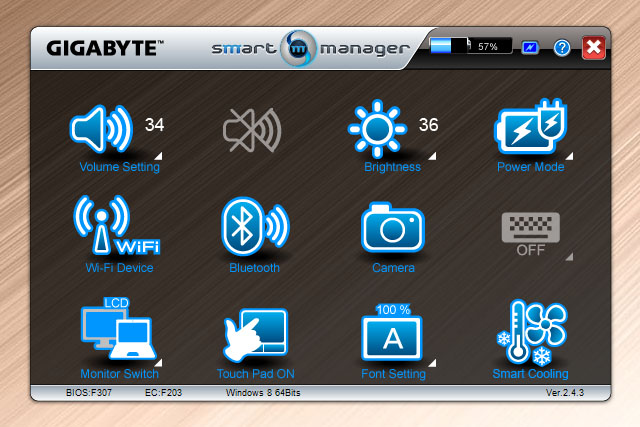Click the GIGABYTE brand logo

(105, 48)
